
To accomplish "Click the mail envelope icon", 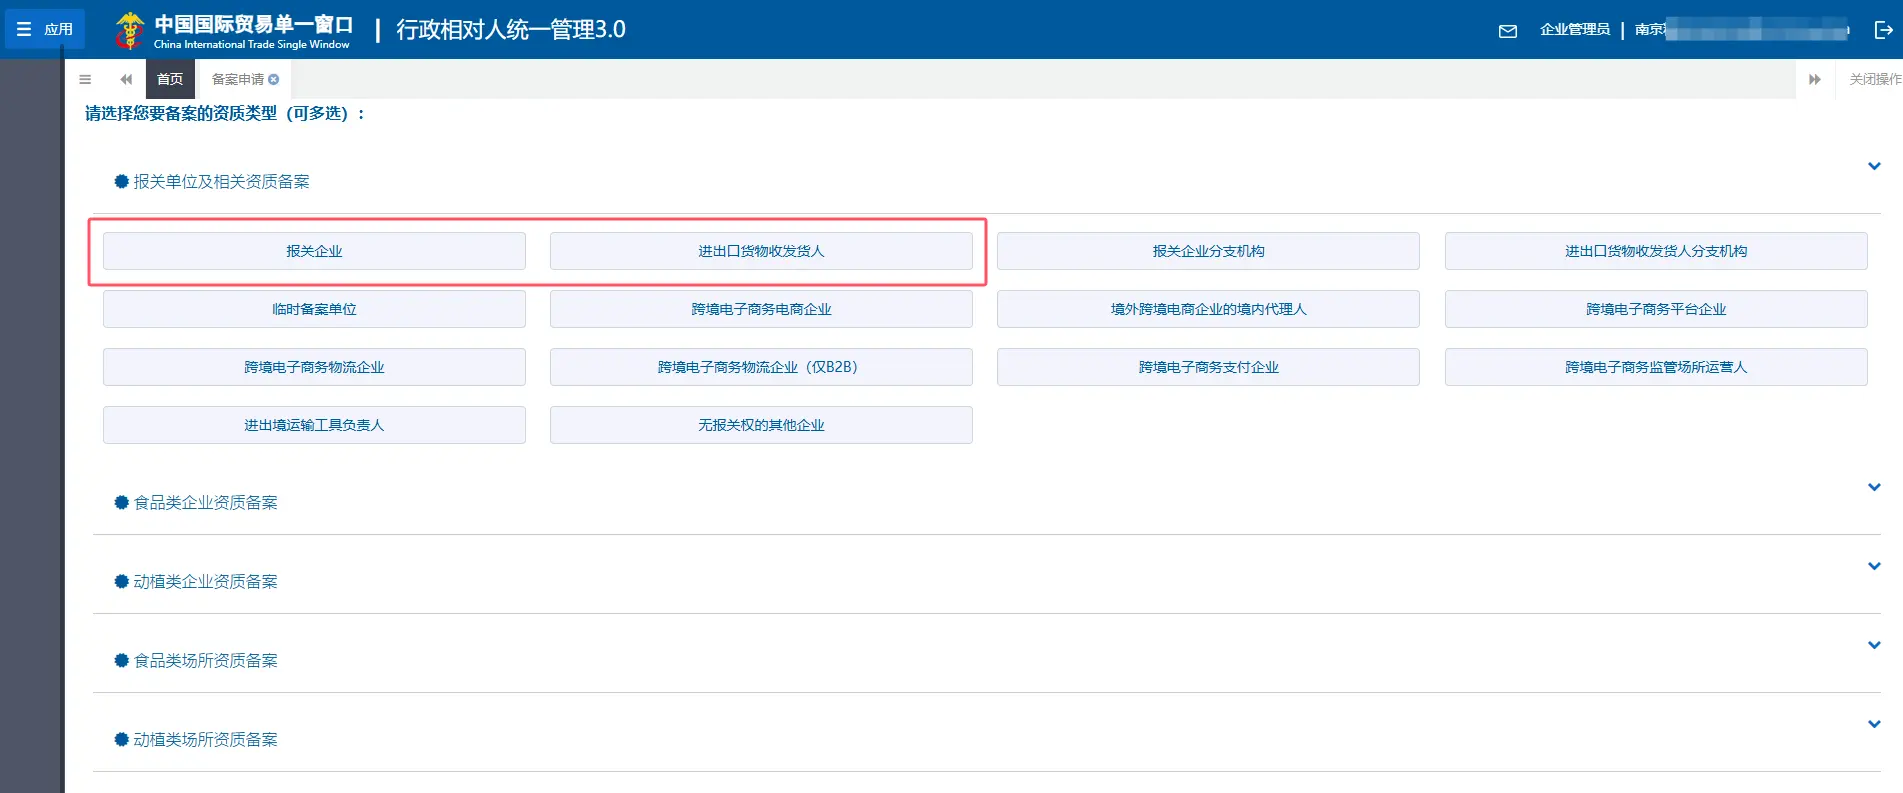I will pos(1507,31).
